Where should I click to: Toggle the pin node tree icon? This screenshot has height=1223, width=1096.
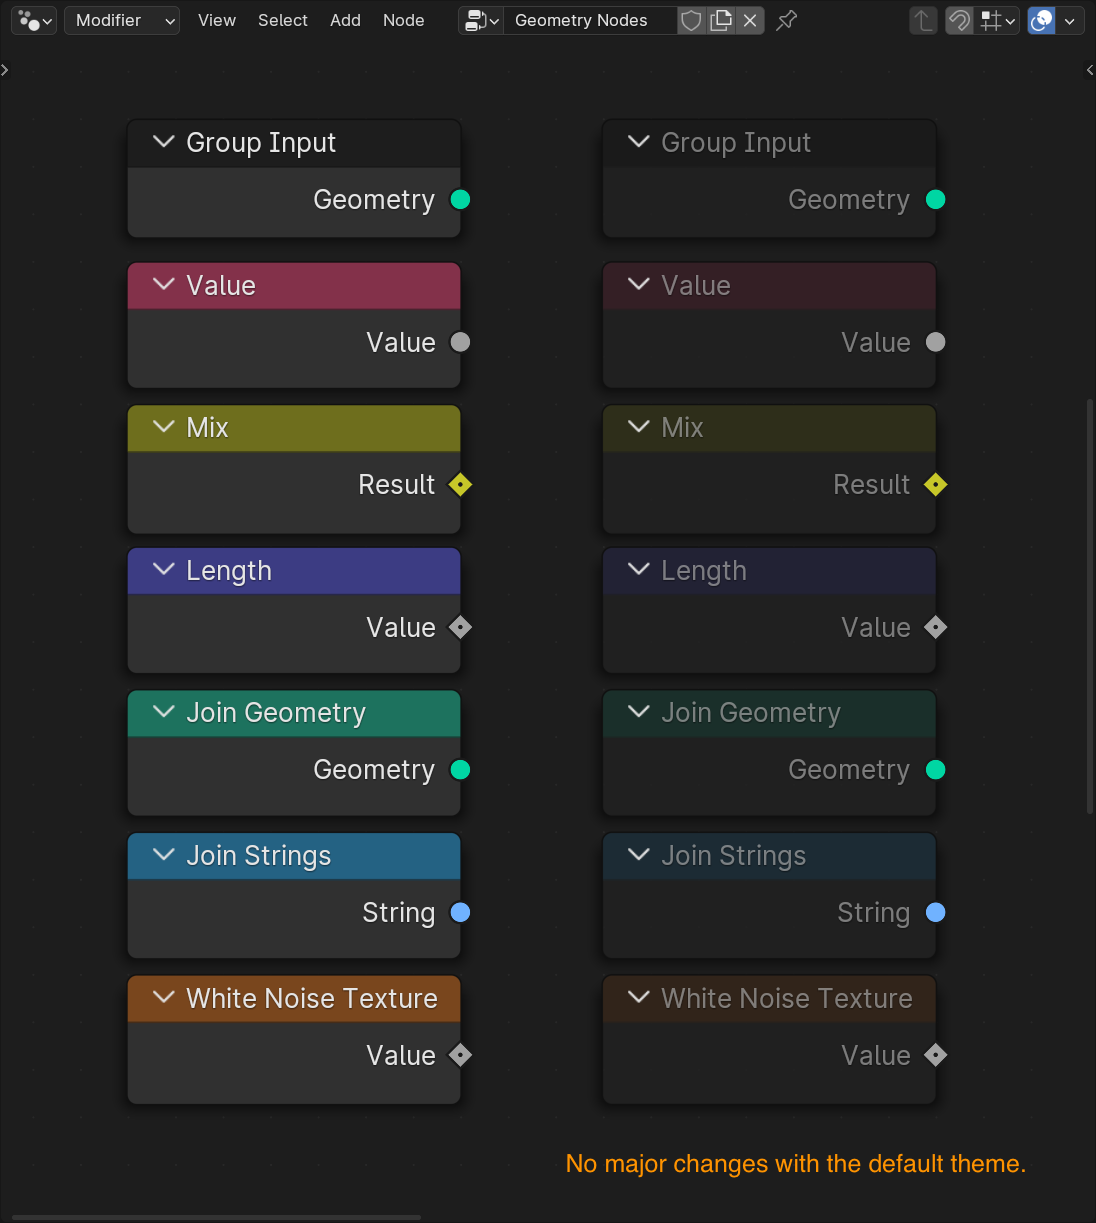787,20
